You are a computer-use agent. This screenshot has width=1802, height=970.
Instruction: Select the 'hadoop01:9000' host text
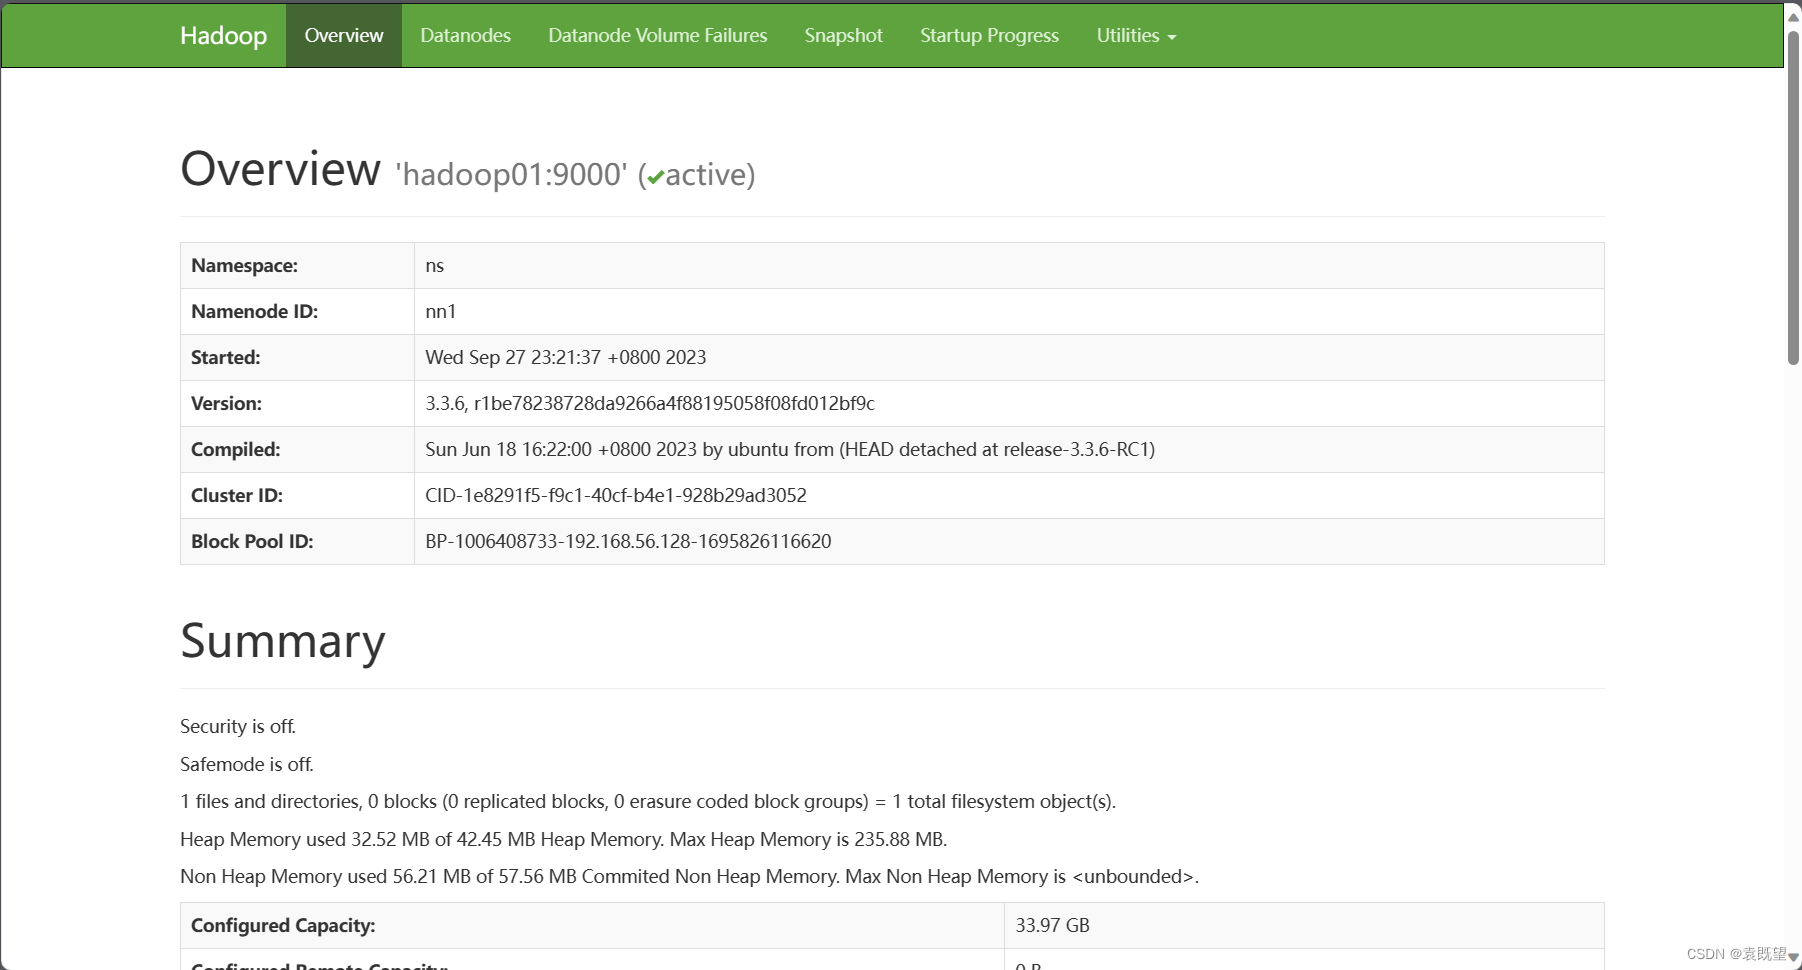click(x=511, y=175)
